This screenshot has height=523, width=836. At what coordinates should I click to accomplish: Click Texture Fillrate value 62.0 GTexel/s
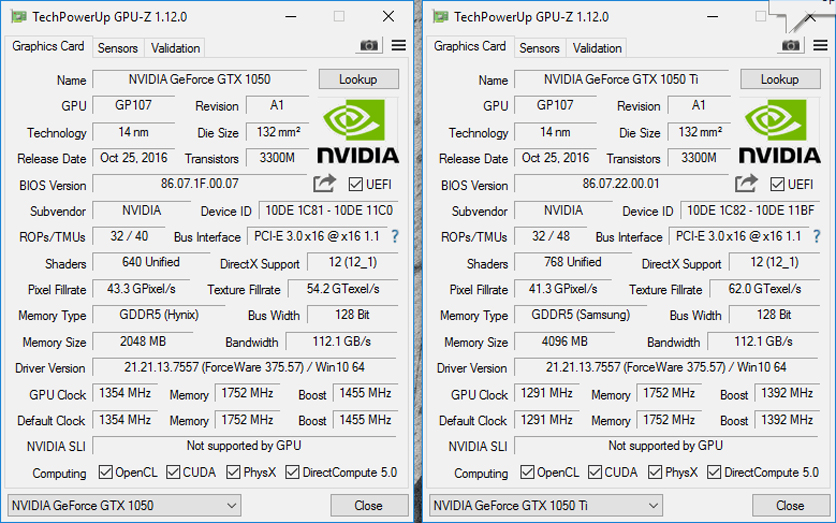click(765, 289)
